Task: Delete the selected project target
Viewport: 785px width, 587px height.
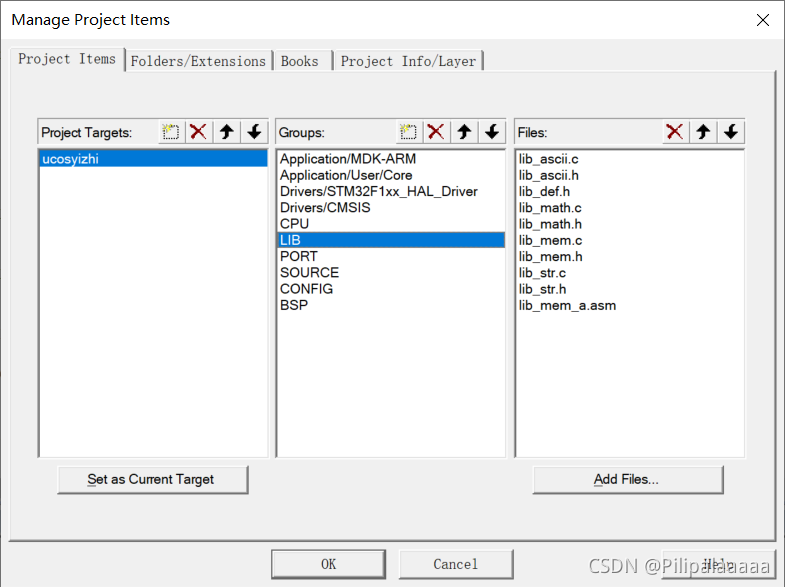Action: [x=199, y=132]
